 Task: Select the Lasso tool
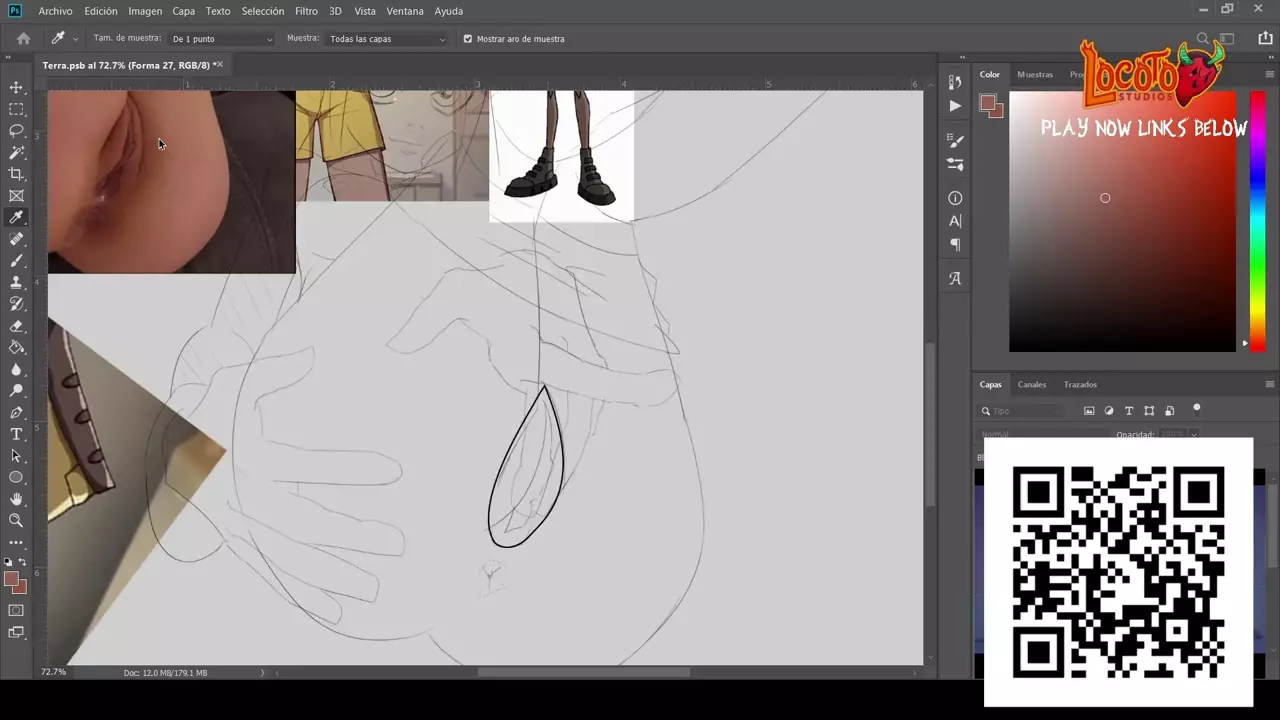pyautogui.click(x=16, y=131)
